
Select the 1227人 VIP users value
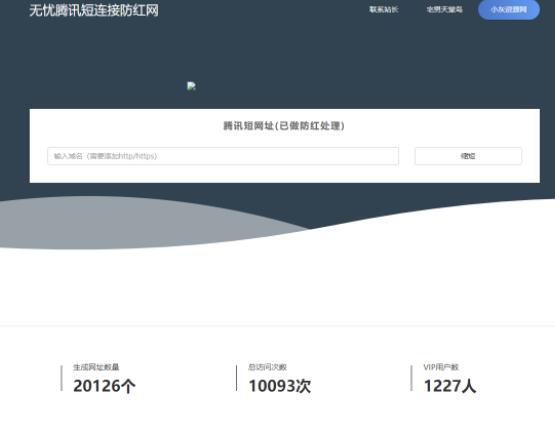450,386
